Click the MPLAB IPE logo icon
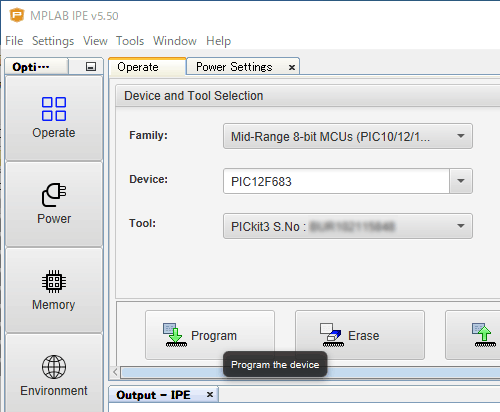500x412 pixels. point(17,15)
